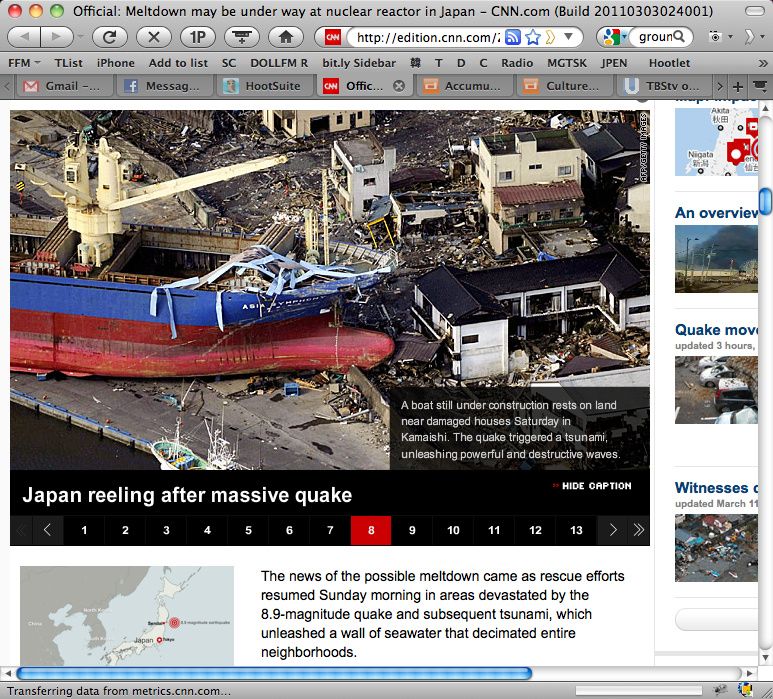Hide the photo caption
Image resolution: width=773 pixels, height=699 pixels.
click(591, 486)
